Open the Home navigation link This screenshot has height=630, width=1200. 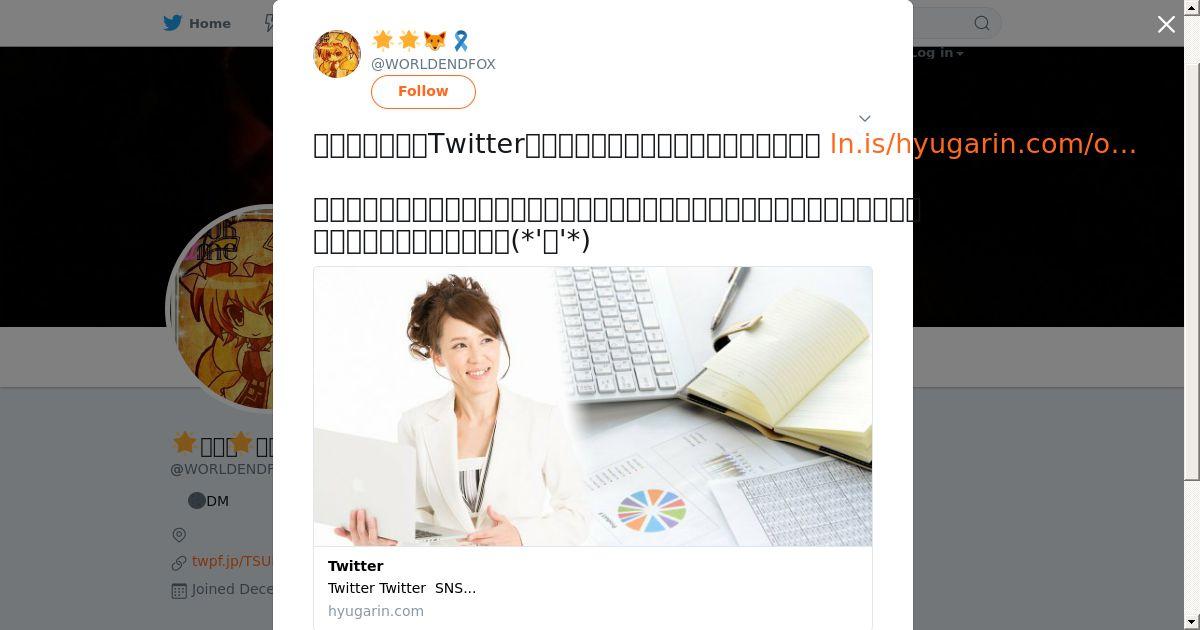[x=198, y=23]
